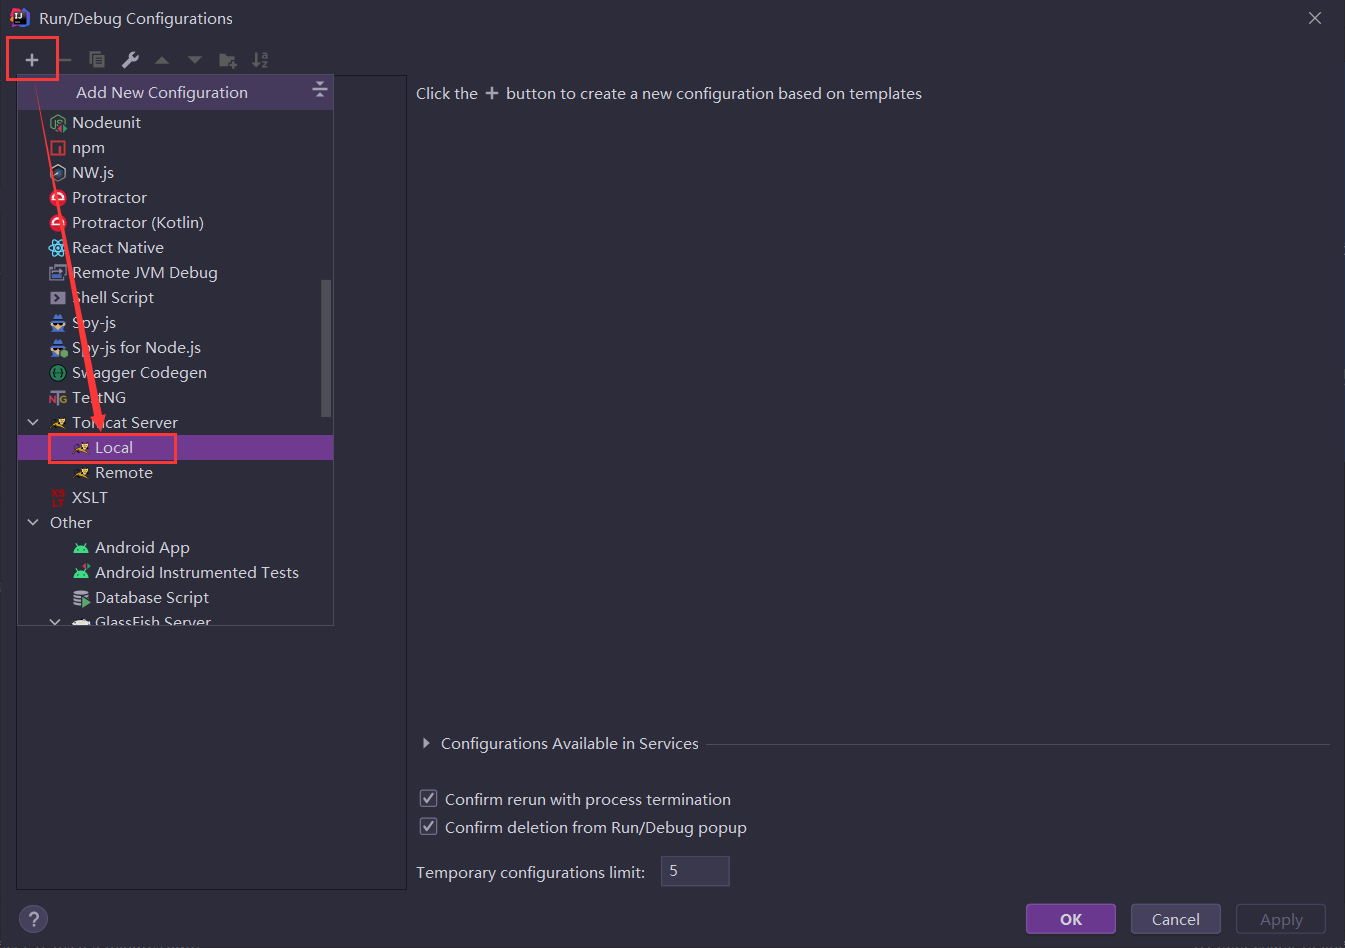Screen dimensions: 1345x948
Task: Select the NW.js list entry
Action: 175,173
